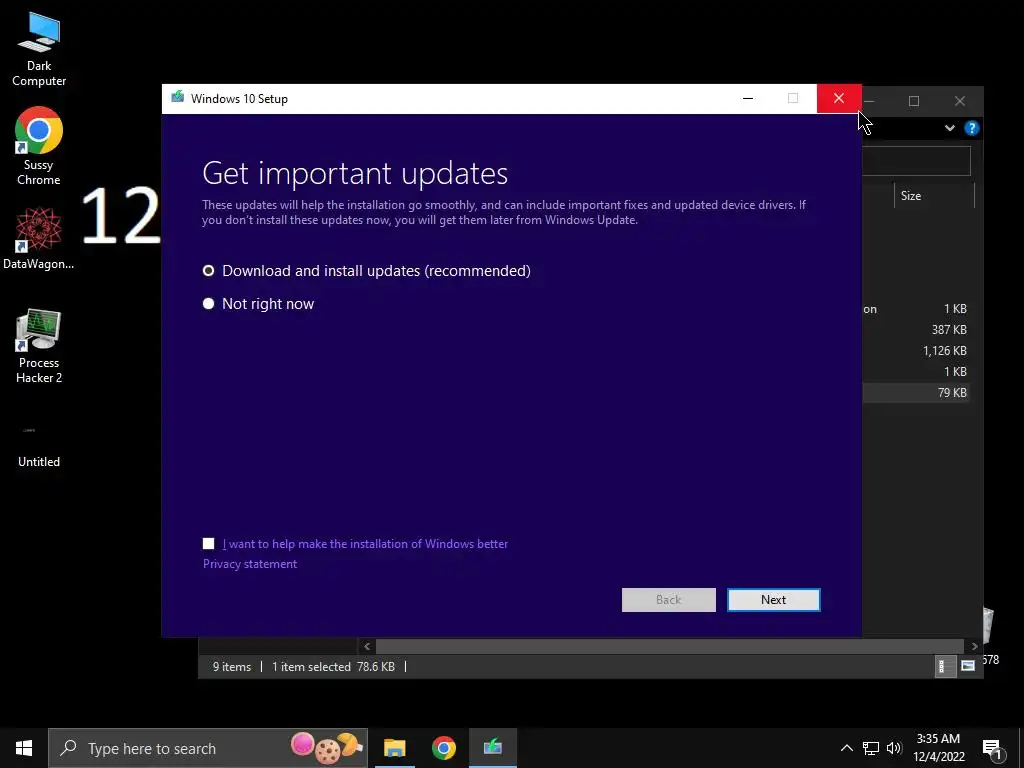
Task: Open File Explorer from the taskbar
Action: pos(394,748)
